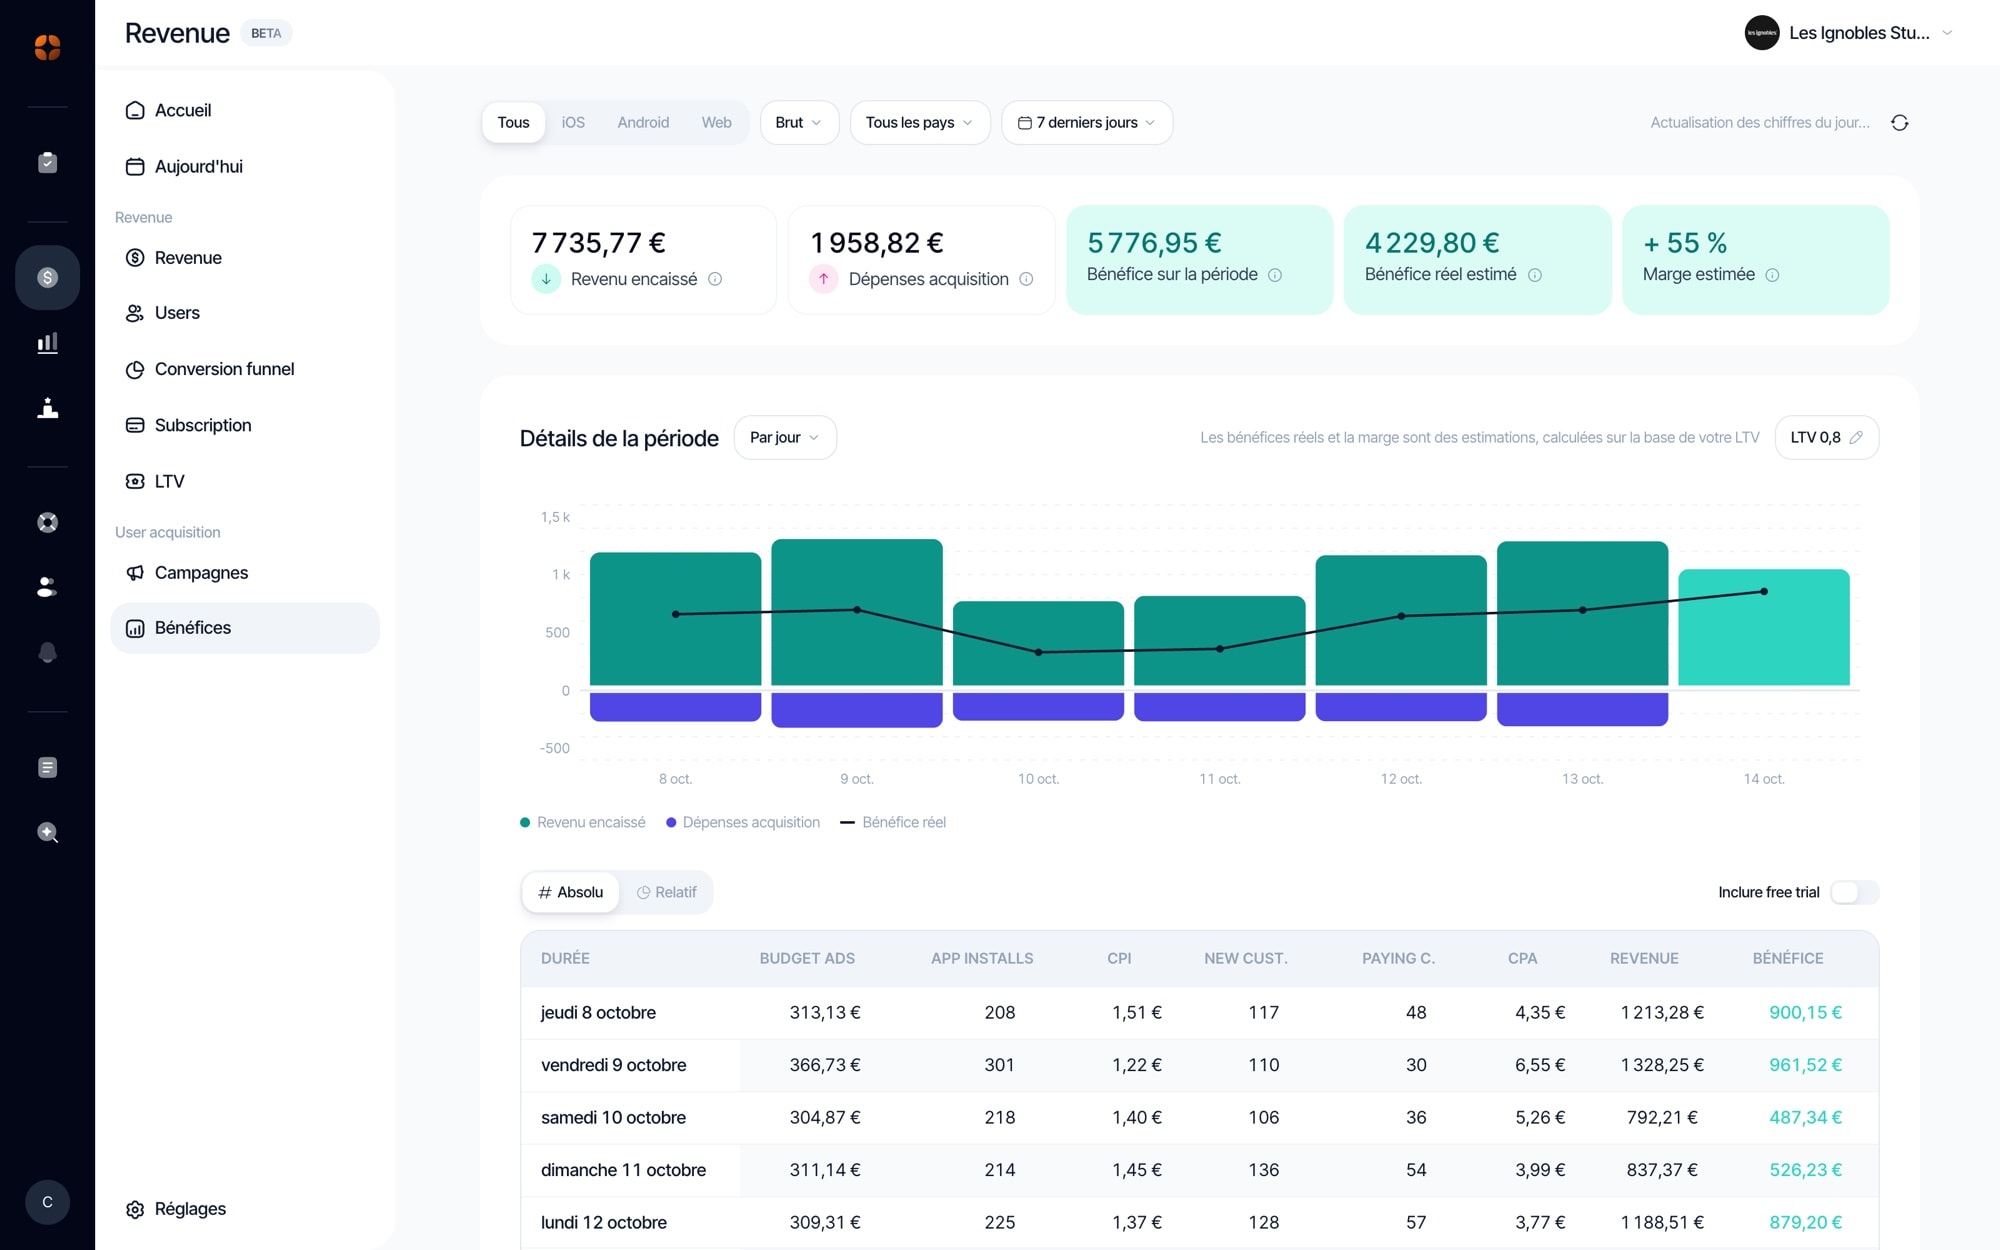
Task: Open the document icon in dark sidebar
Action: [47, 767]
